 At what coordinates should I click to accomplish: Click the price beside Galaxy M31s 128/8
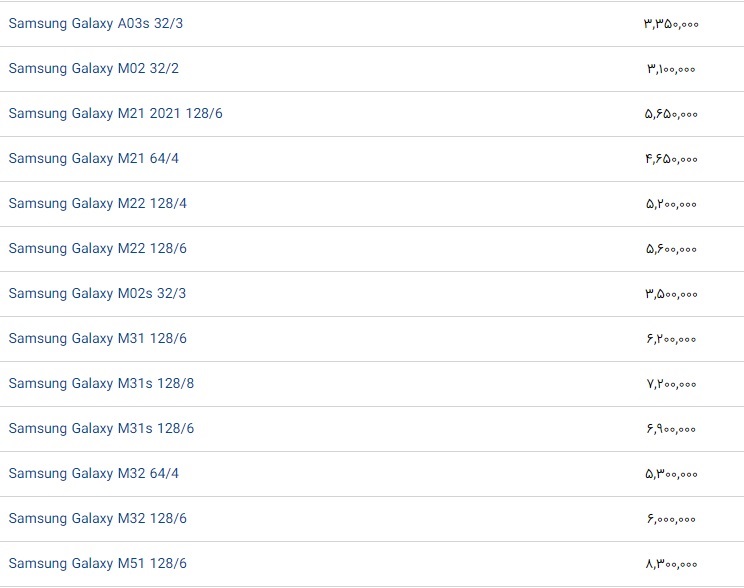point(671,384)
